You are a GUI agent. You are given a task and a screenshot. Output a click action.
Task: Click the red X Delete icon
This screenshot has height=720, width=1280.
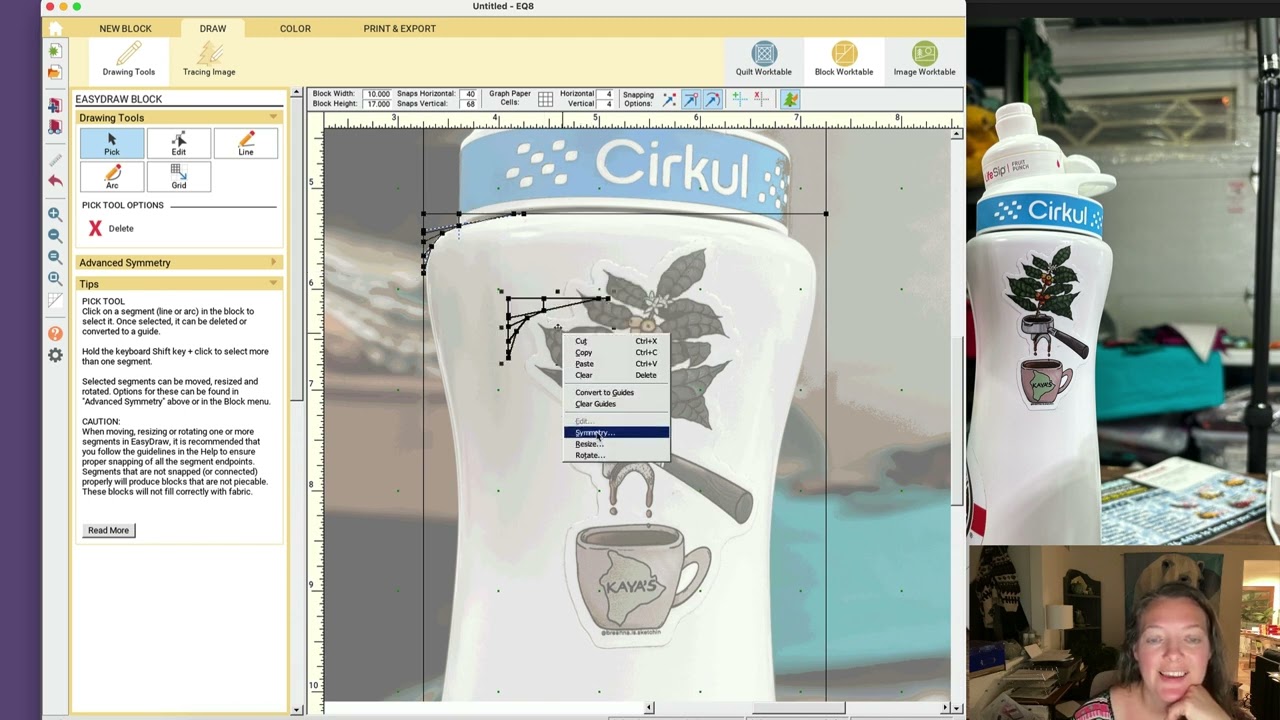(95, 228)
